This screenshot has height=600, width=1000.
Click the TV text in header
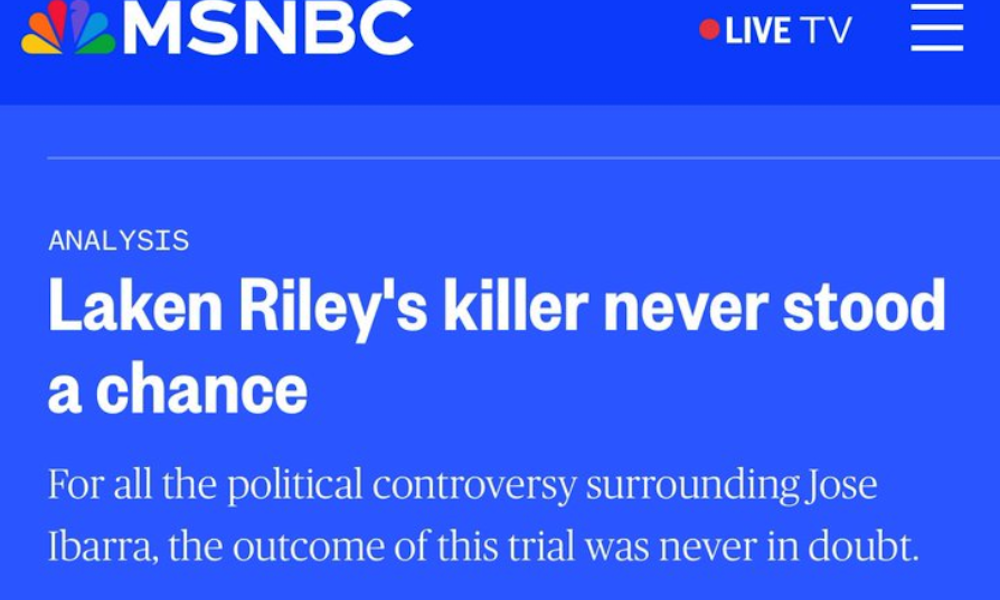pos(827,31)
